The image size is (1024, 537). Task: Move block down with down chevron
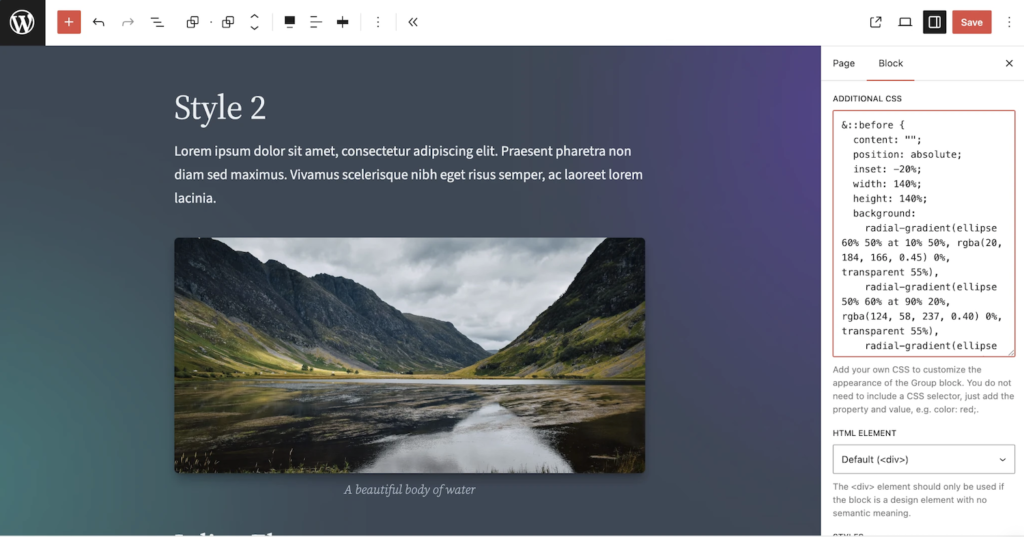254,28
